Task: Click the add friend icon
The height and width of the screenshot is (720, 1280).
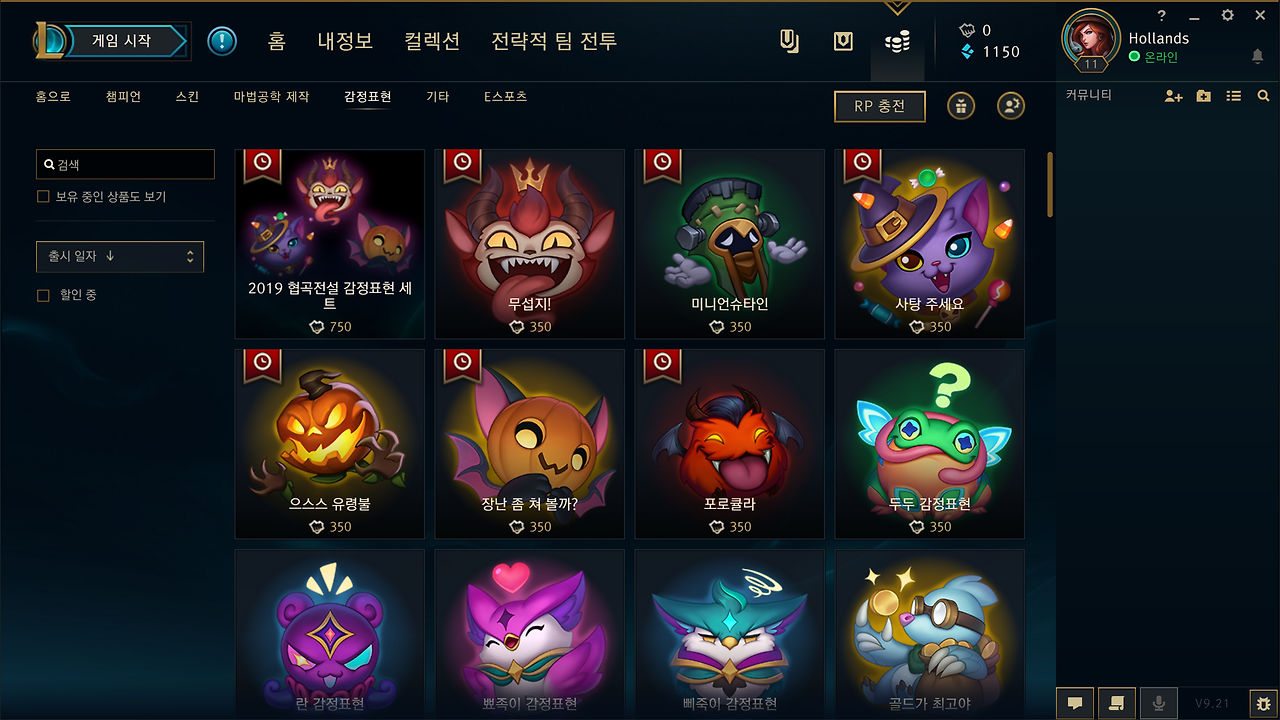Action: click(x=1174, y=96)
